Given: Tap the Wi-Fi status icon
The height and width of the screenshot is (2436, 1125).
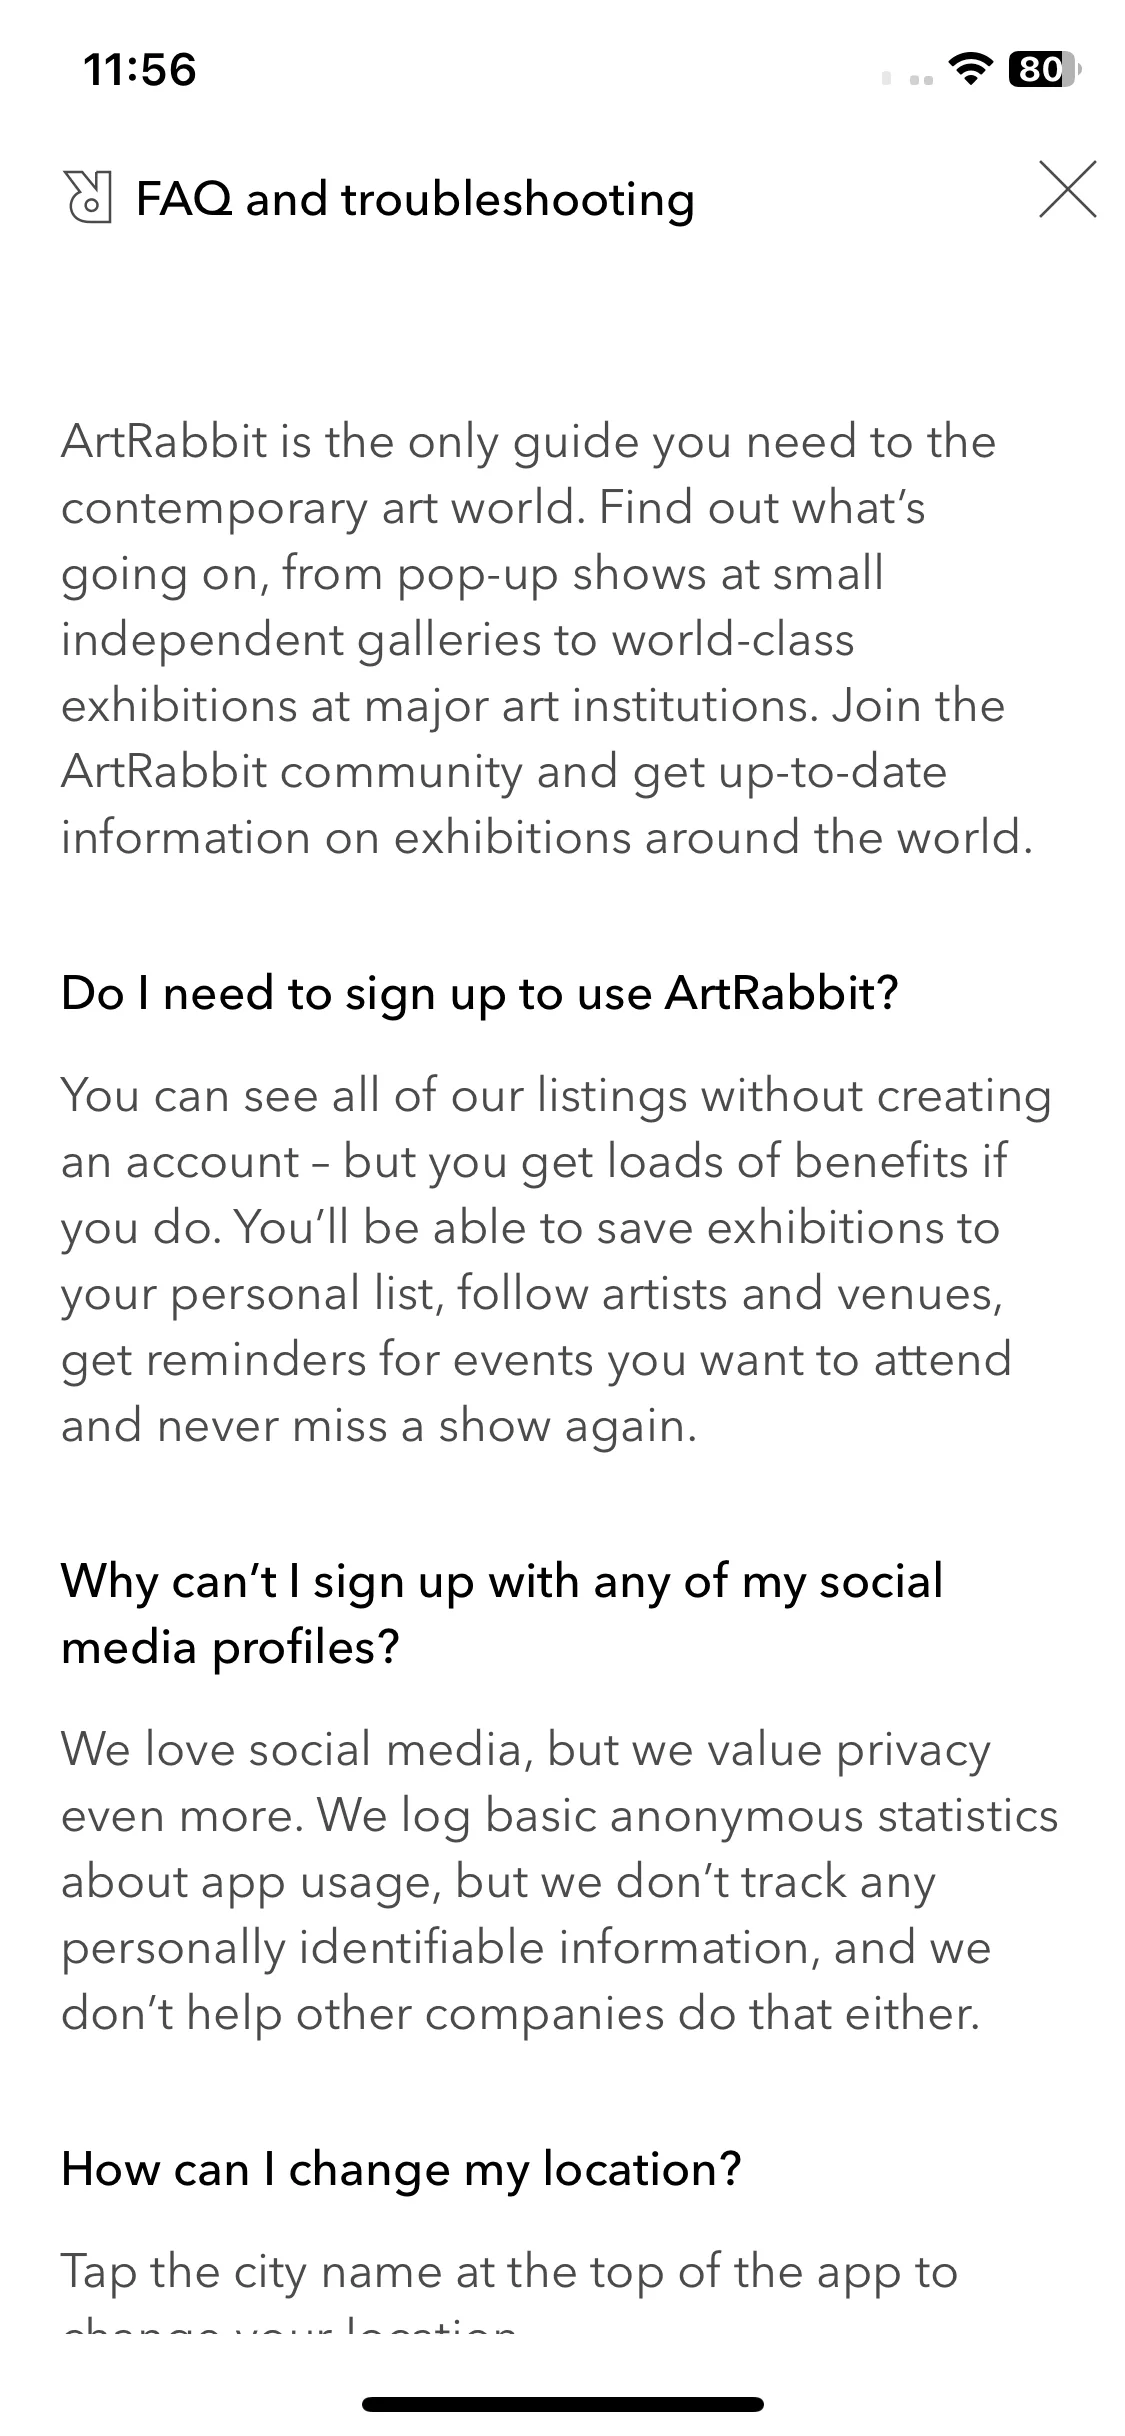Looking at the screenshot, I should coord(968,69).
